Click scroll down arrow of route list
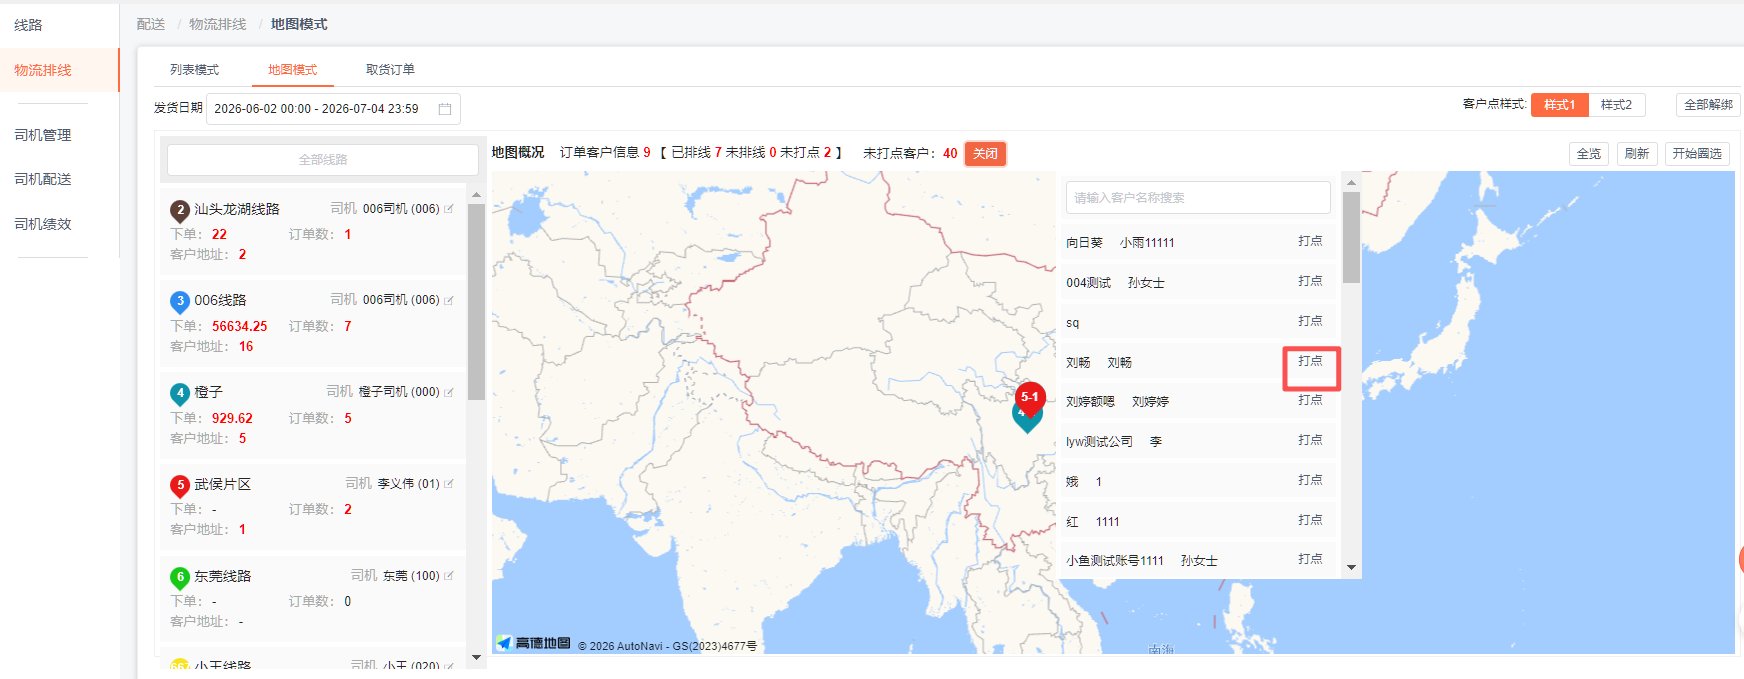 pyautogui.click(x=476, y=657)
